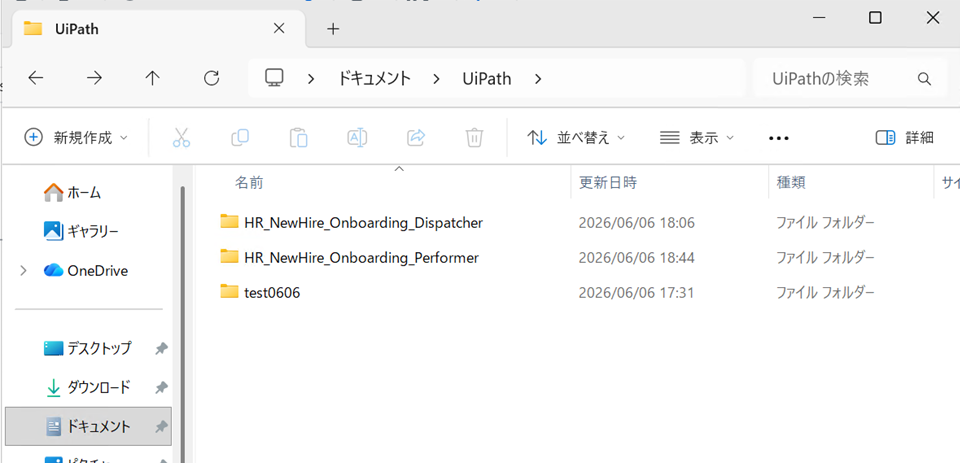Maximize the Explorer window
The height and width of the screenshot is (463, 960).
click(x=876, y=18)
